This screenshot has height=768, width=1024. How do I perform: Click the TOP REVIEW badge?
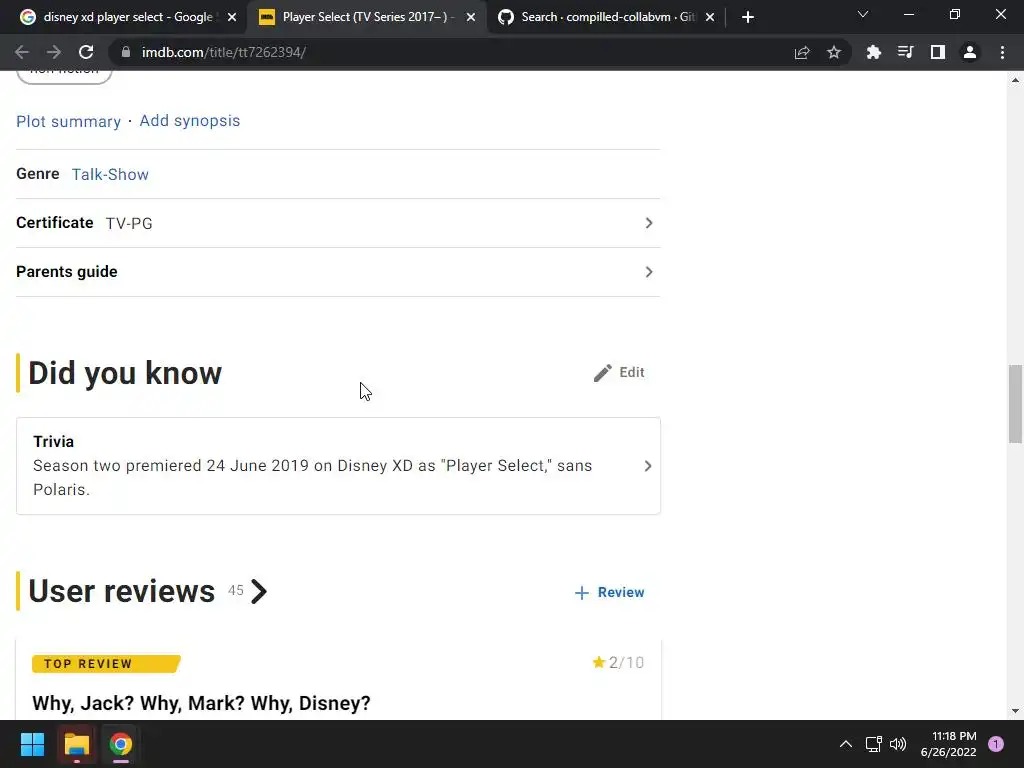point(106,664)
